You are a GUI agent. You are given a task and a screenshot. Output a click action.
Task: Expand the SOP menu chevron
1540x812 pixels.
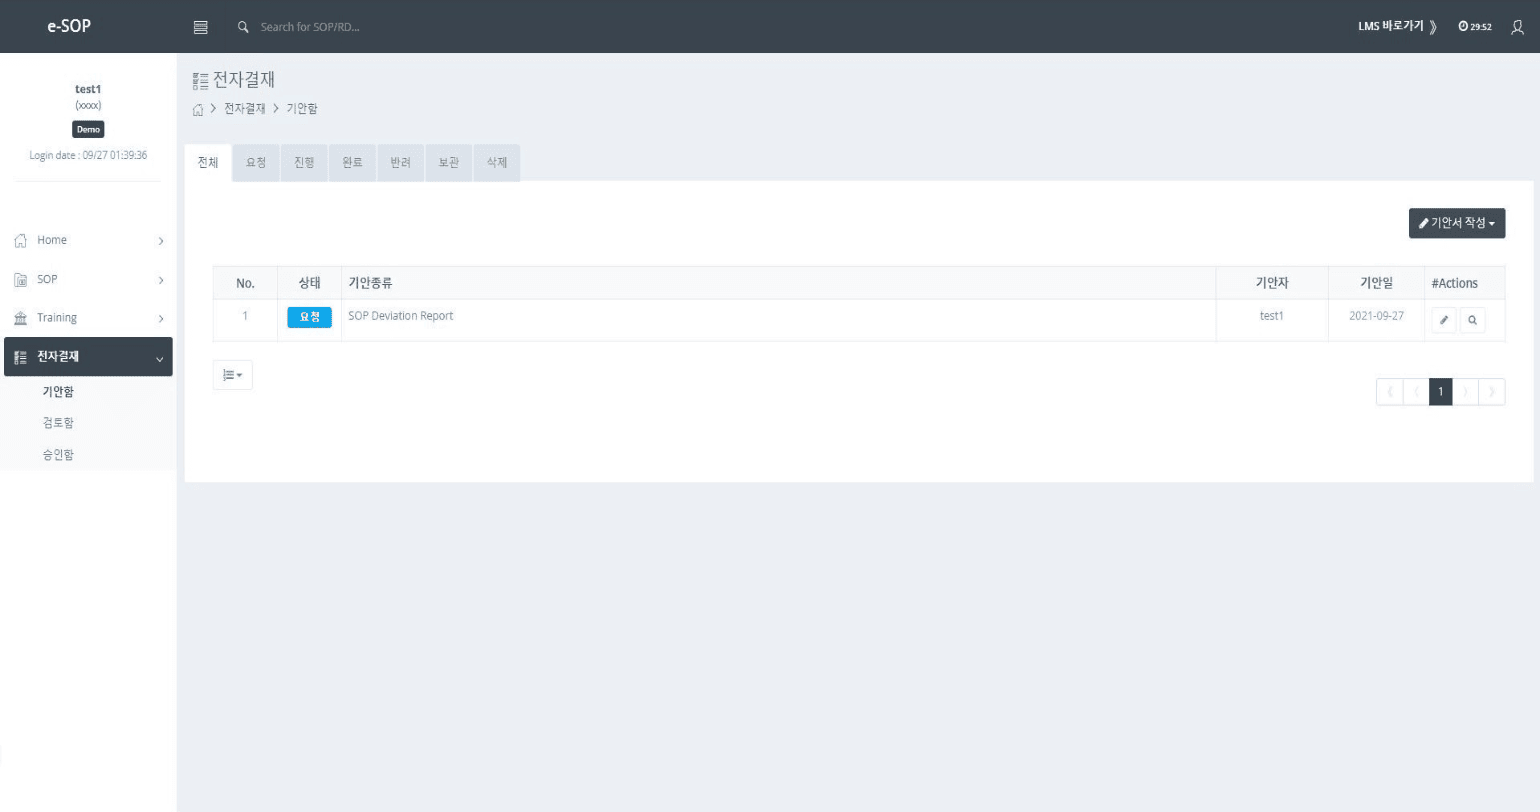click(160, 280)
